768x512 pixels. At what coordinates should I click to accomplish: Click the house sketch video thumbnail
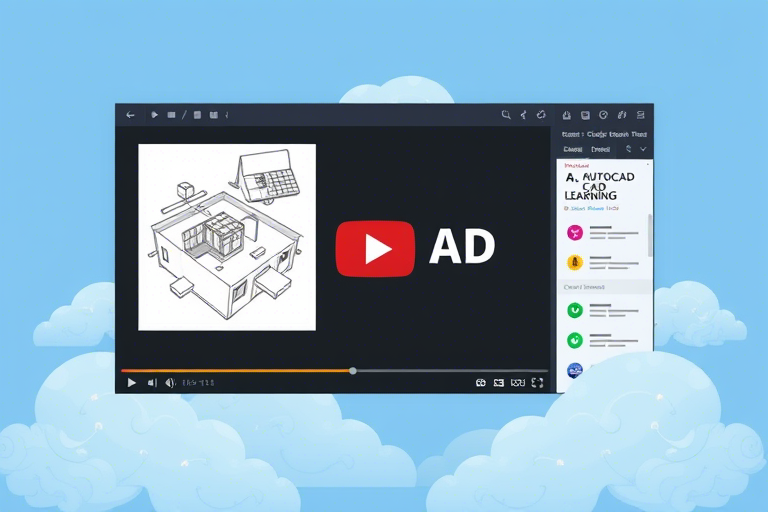click(x=227, y=237)
